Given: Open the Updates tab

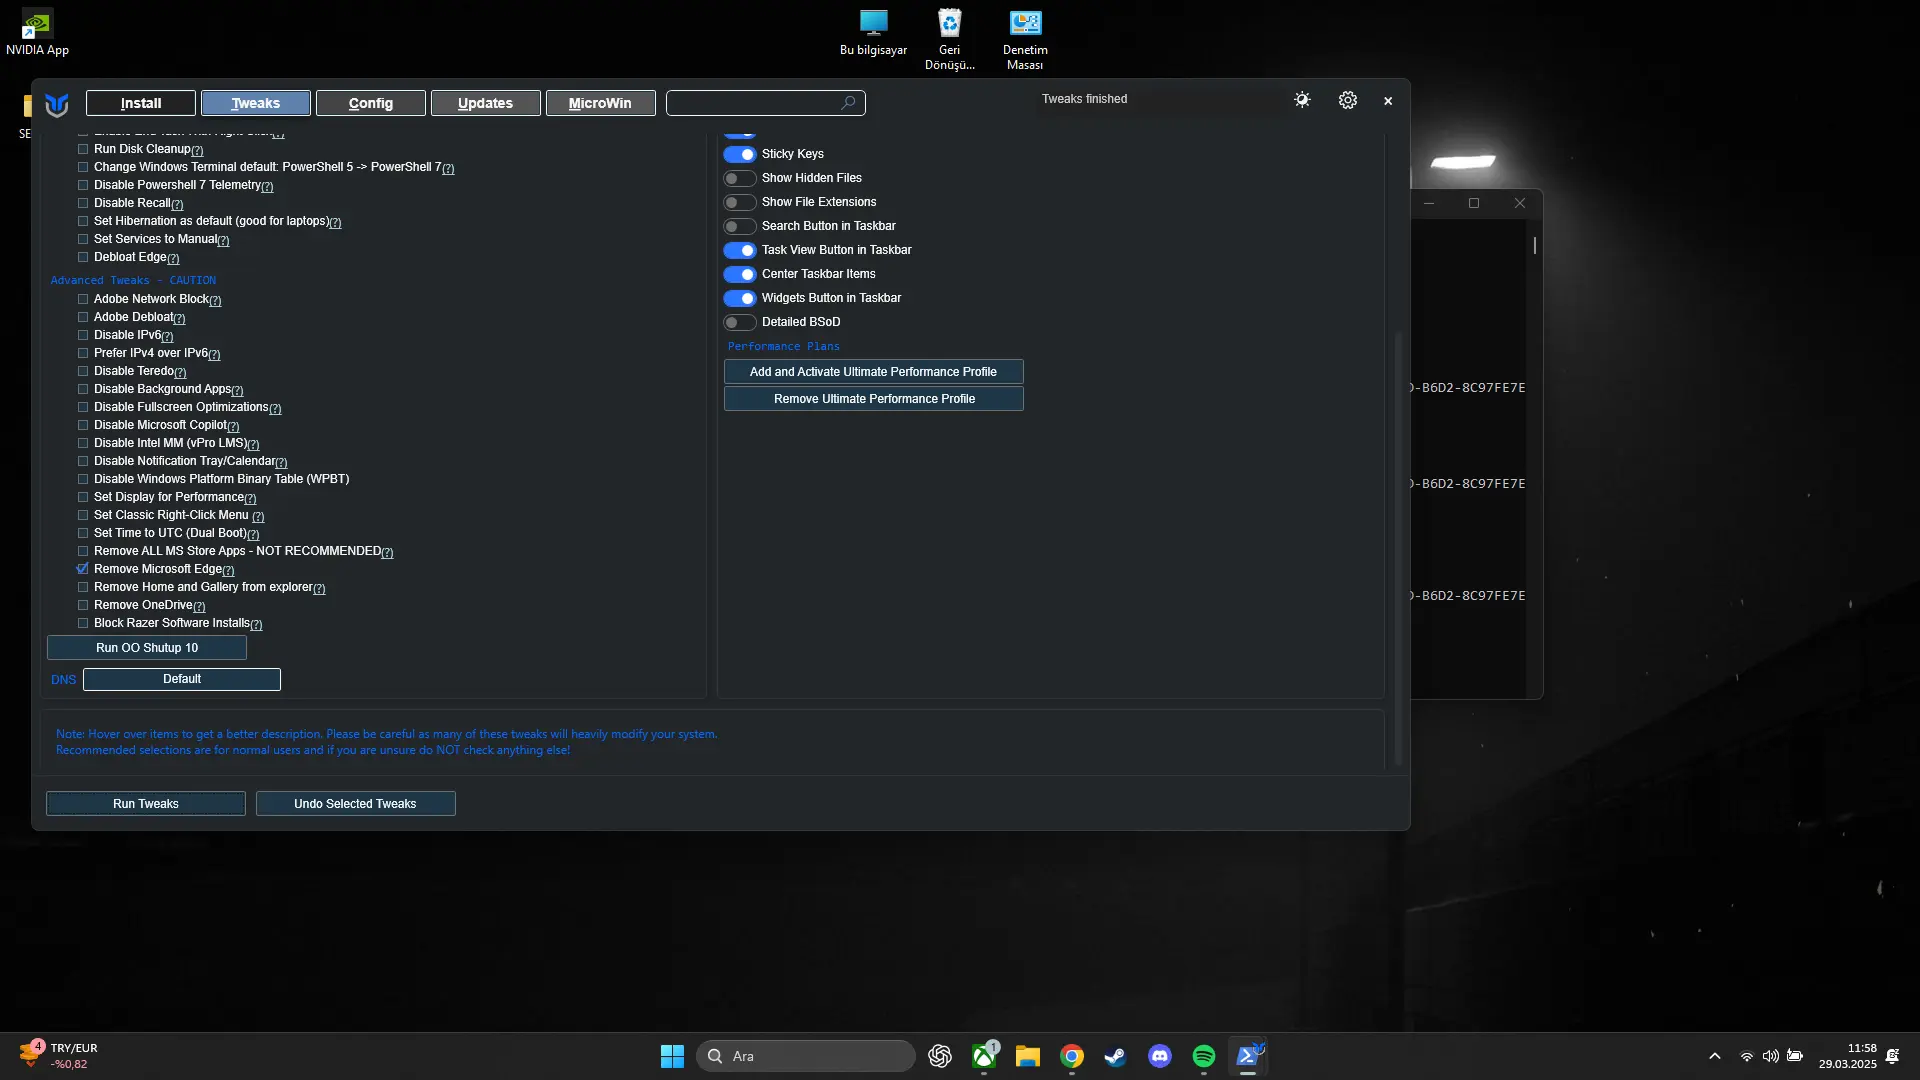Looking at the screenshot, I should pyautogui.click(x=486, y=103).
